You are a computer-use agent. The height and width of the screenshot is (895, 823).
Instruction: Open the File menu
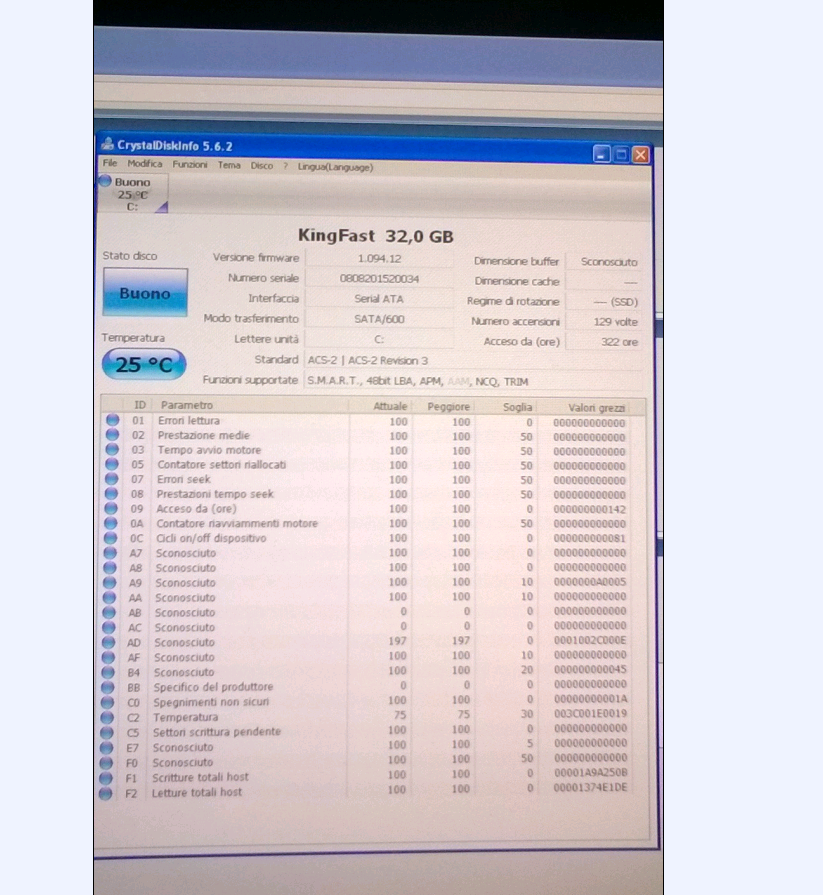[110, 163]
